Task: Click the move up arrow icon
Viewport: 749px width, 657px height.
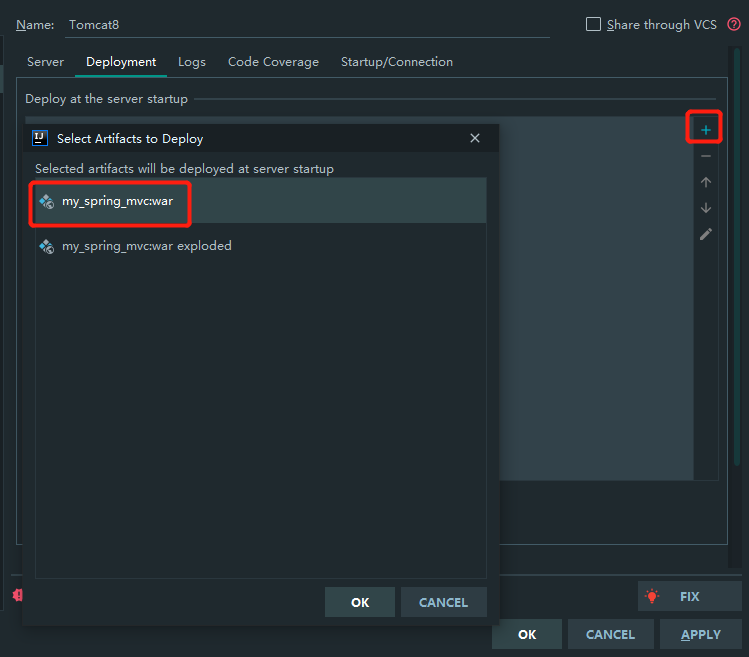Action: coord(706,182)
